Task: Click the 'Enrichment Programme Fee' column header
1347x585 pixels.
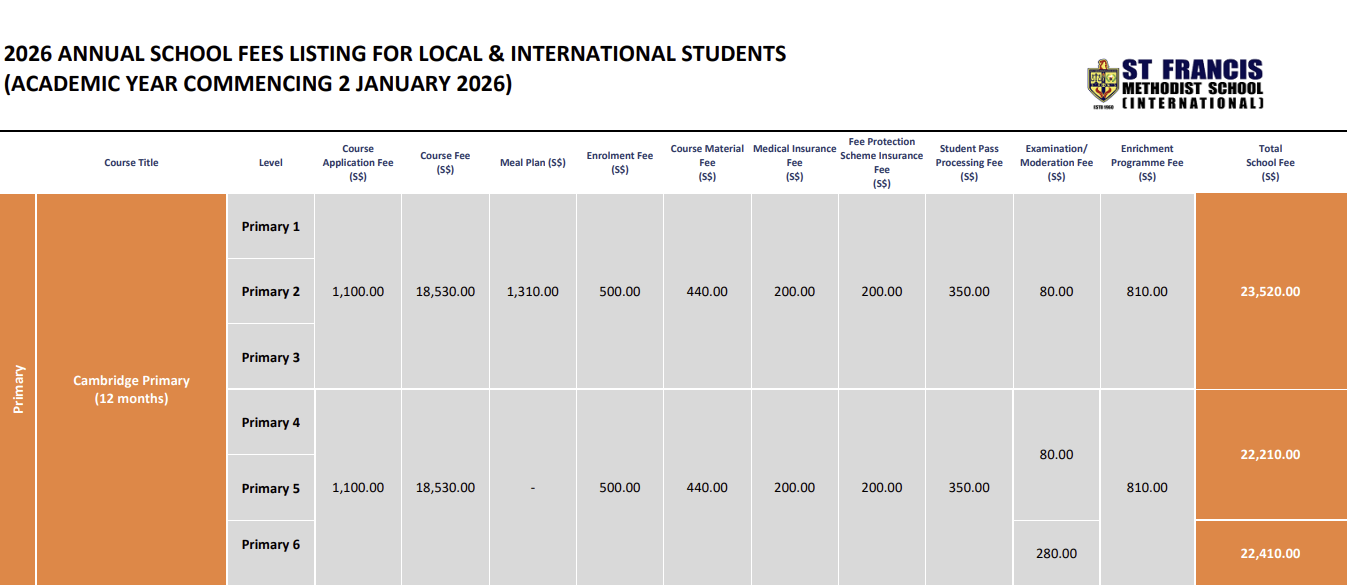Action: 1146,163
